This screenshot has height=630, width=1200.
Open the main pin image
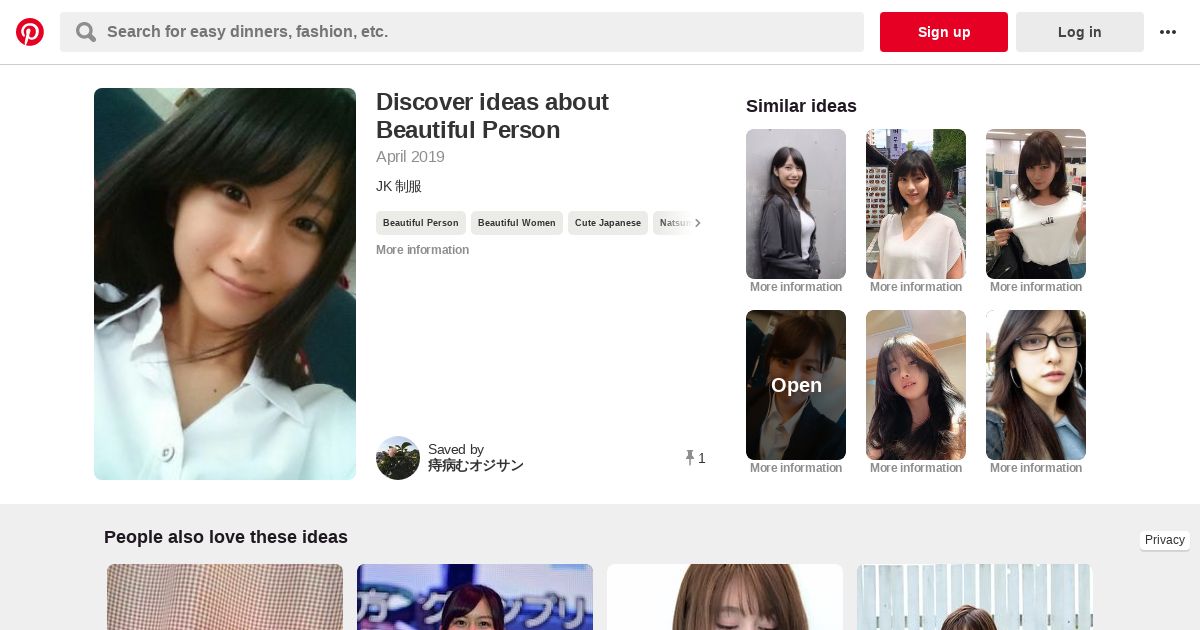[225, 284]
